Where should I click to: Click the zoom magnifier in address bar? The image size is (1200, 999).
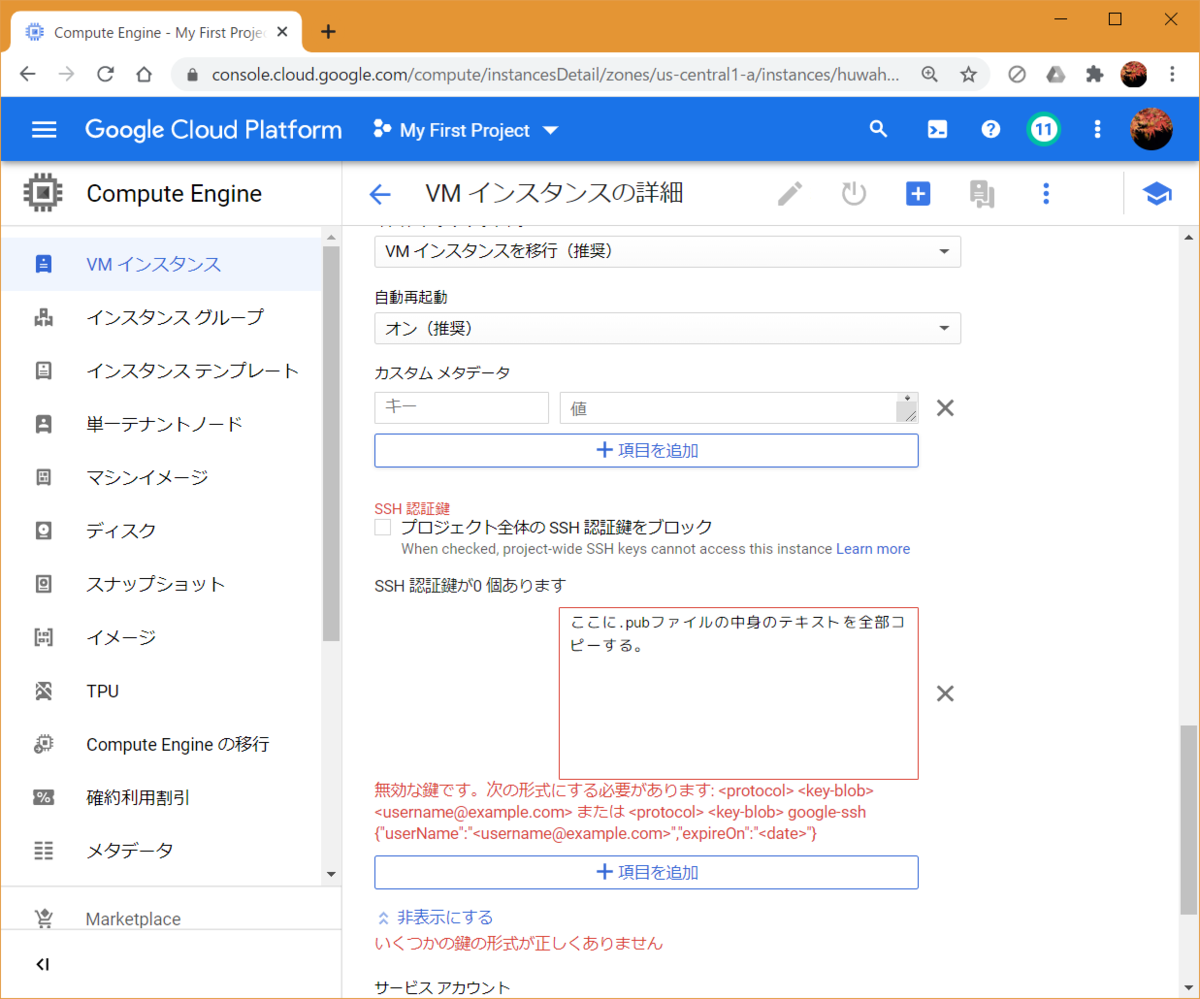coord(930,74)
